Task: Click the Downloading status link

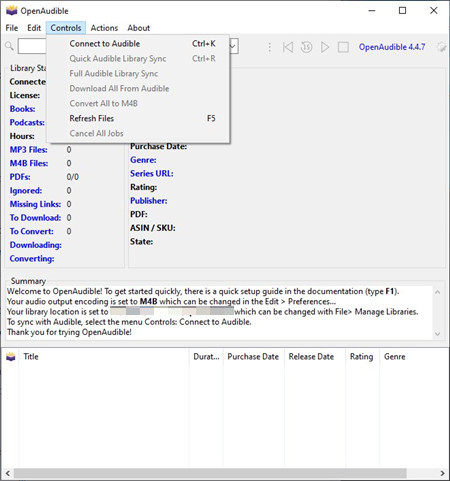Action: click(36, 245)
